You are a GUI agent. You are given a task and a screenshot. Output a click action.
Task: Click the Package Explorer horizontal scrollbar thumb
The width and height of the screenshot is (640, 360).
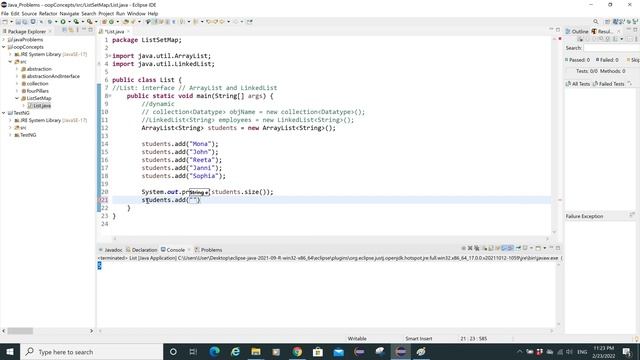pyautogui.click(x=20, y=331)
